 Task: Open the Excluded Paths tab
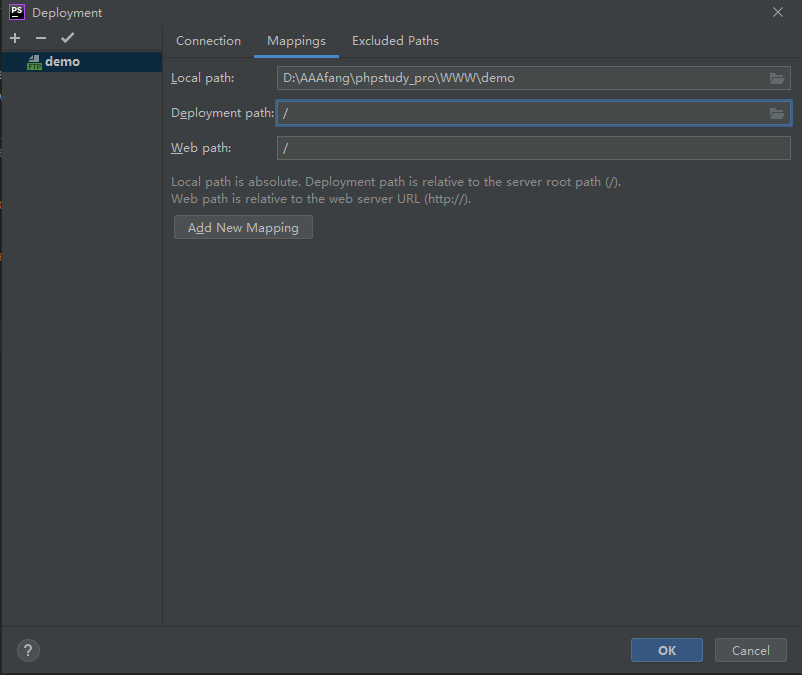395,41
